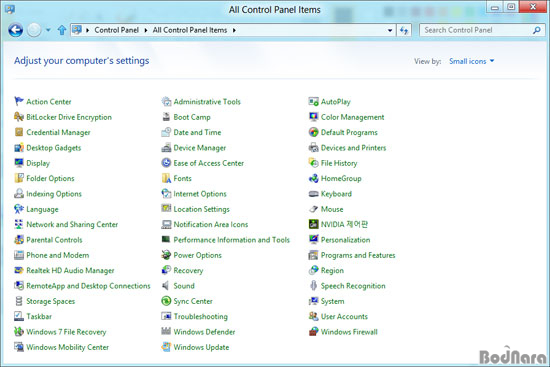Viewport: 550px width, 367px height.
Task: Open the Power Options icon
Action: (x=166, y=255)
